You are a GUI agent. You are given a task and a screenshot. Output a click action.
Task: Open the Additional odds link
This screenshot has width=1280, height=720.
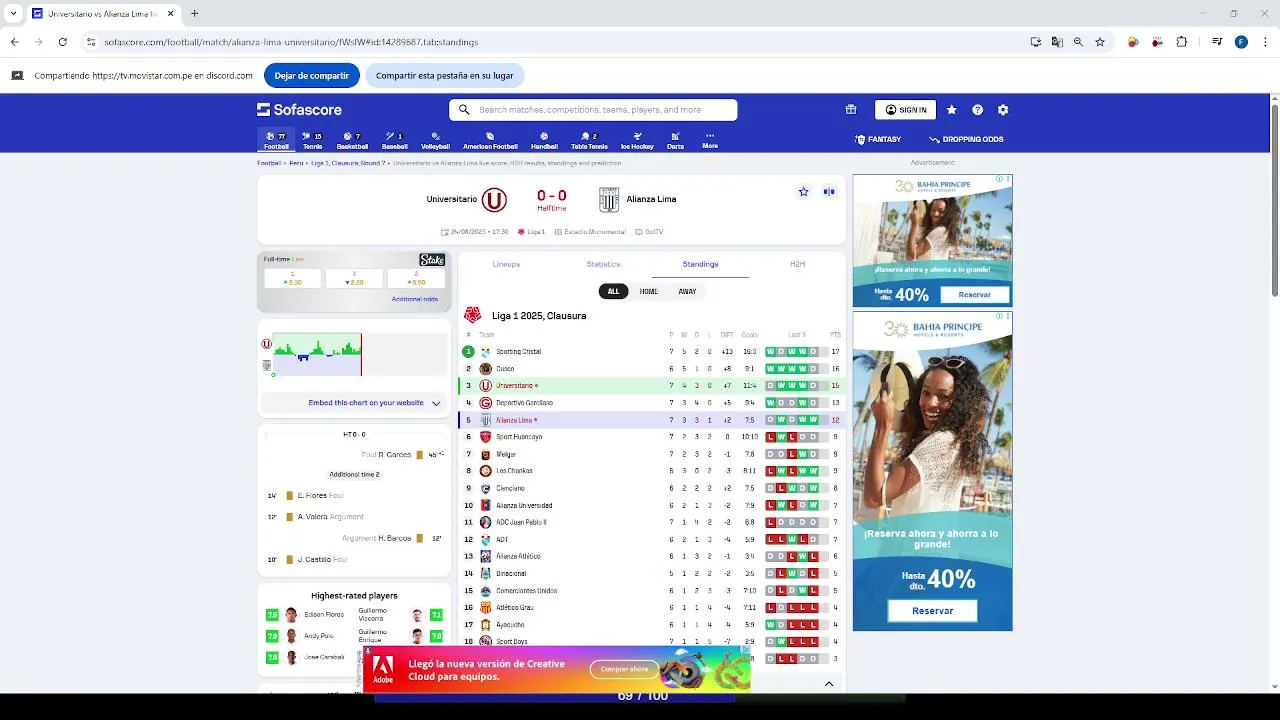tap(415, 299)
